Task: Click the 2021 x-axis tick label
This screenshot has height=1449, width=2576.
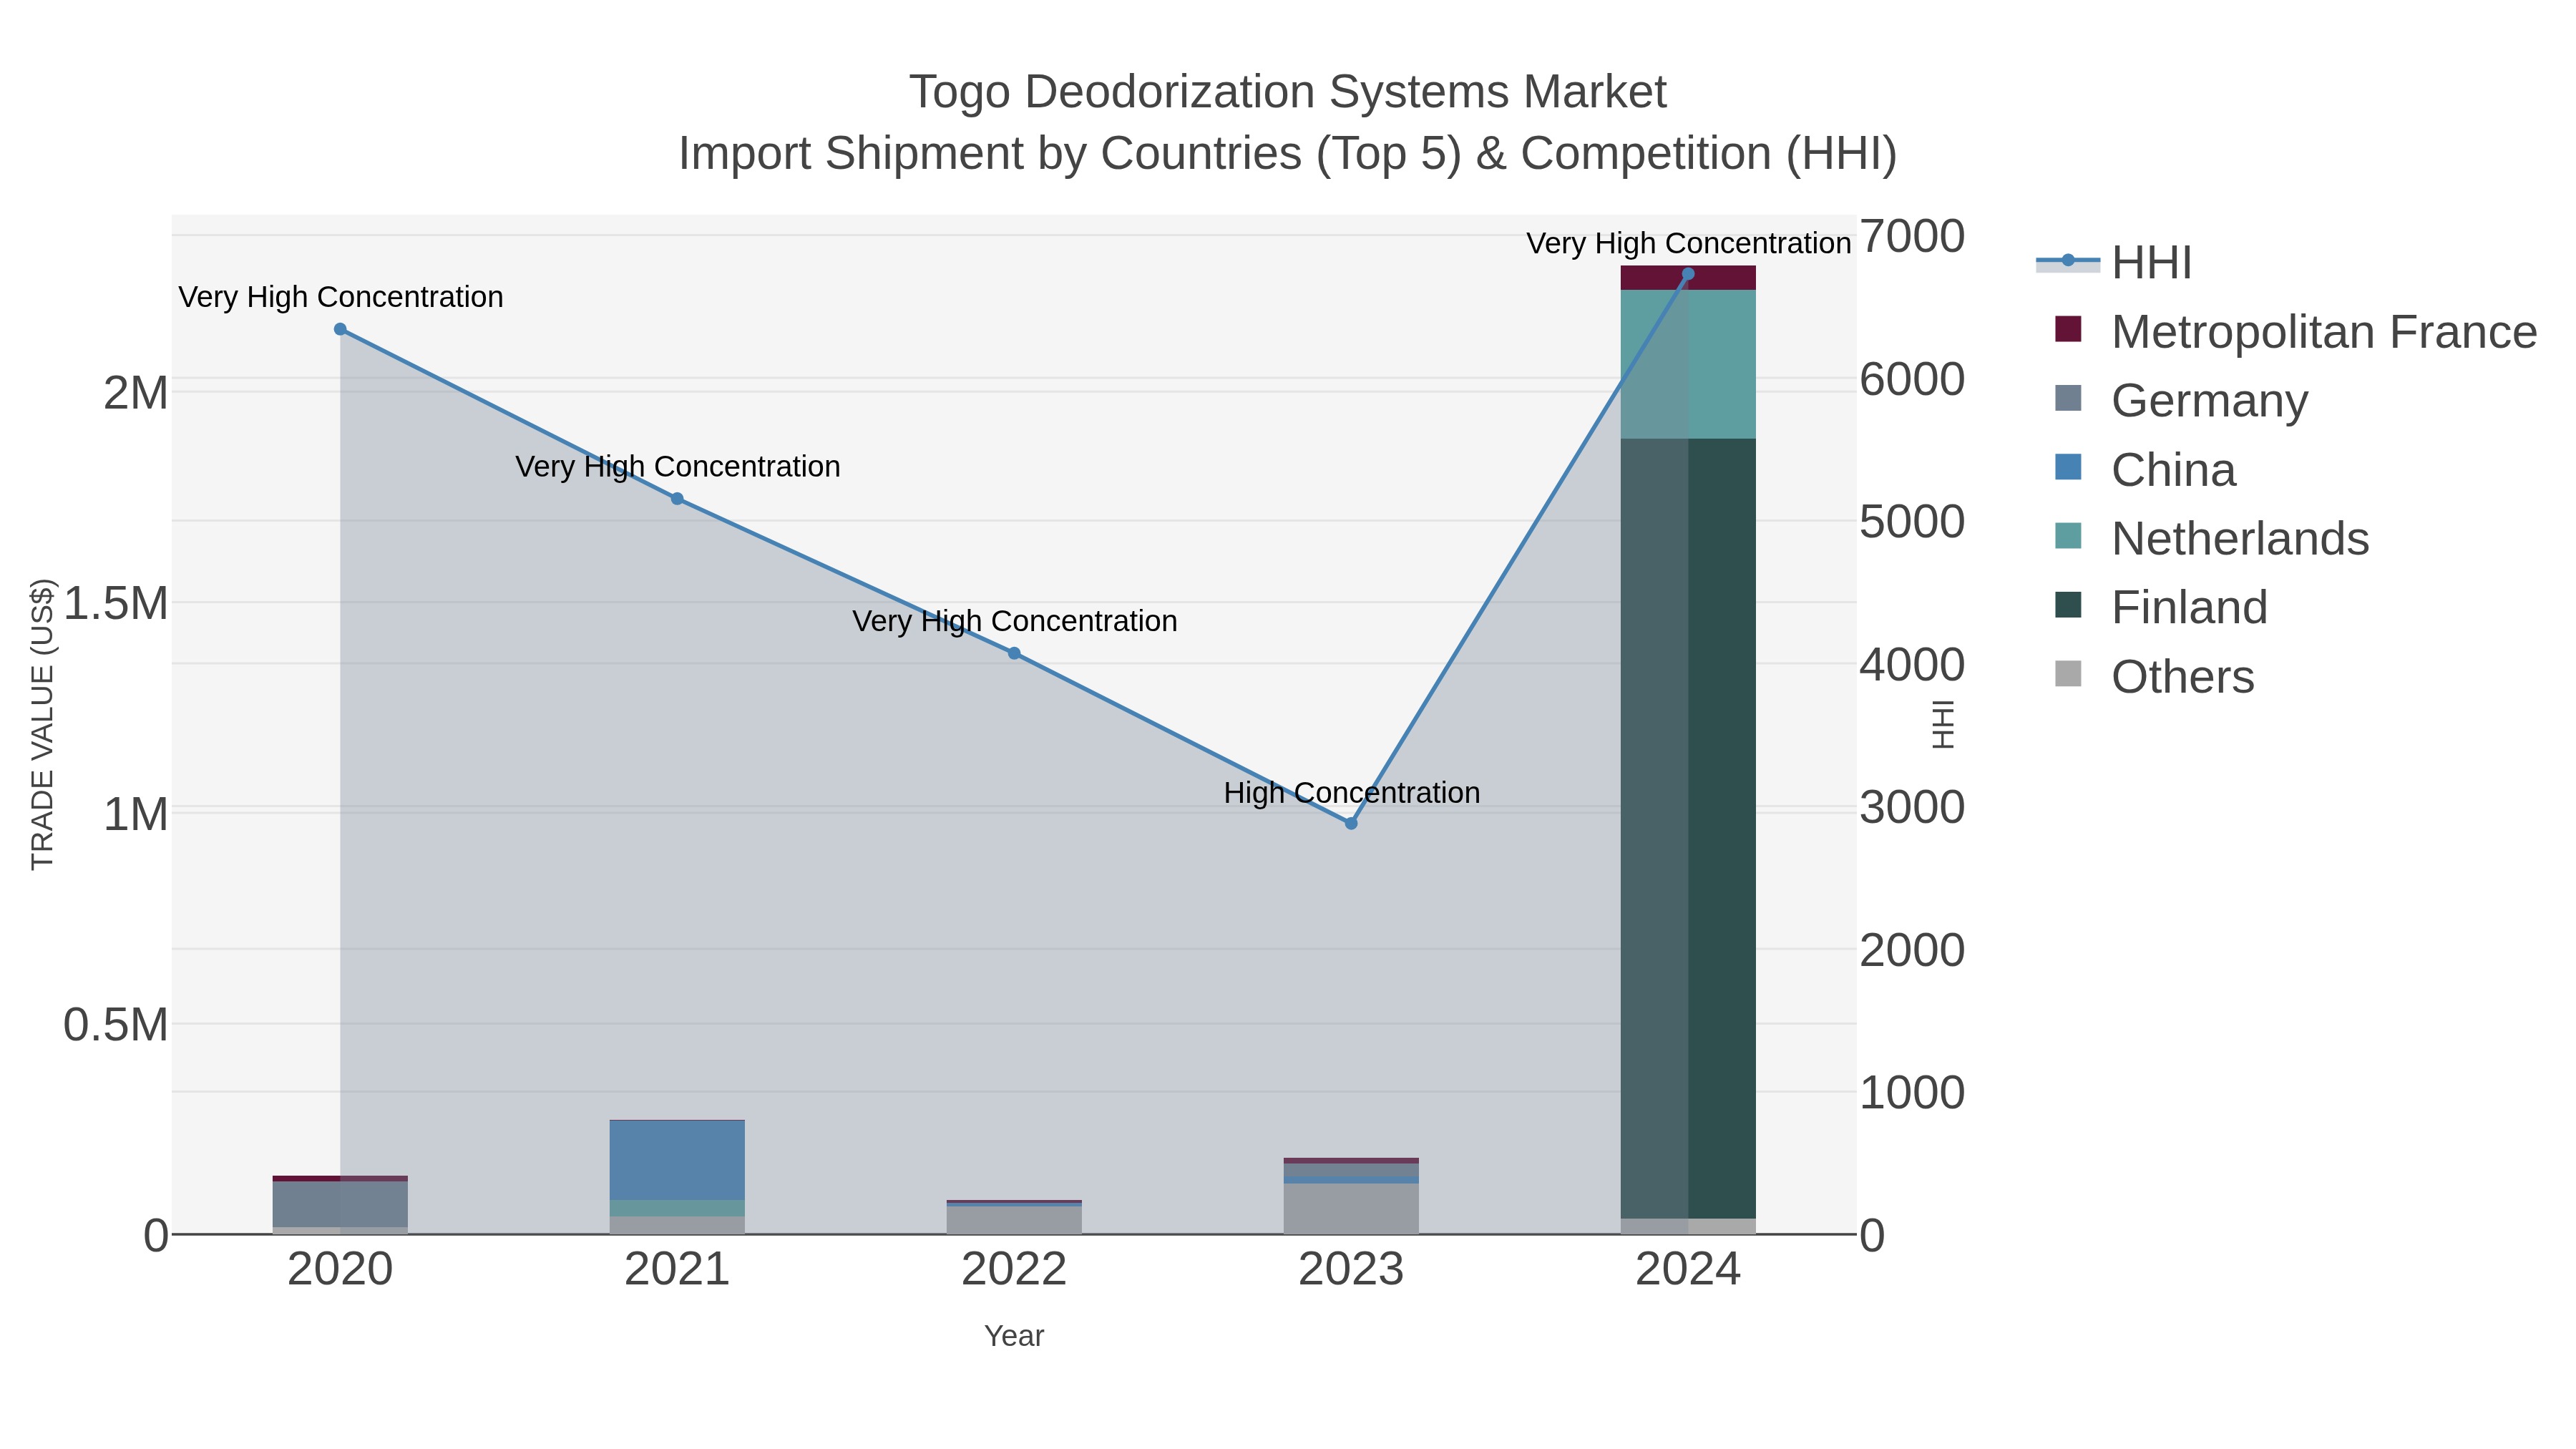Action: 677,1270
